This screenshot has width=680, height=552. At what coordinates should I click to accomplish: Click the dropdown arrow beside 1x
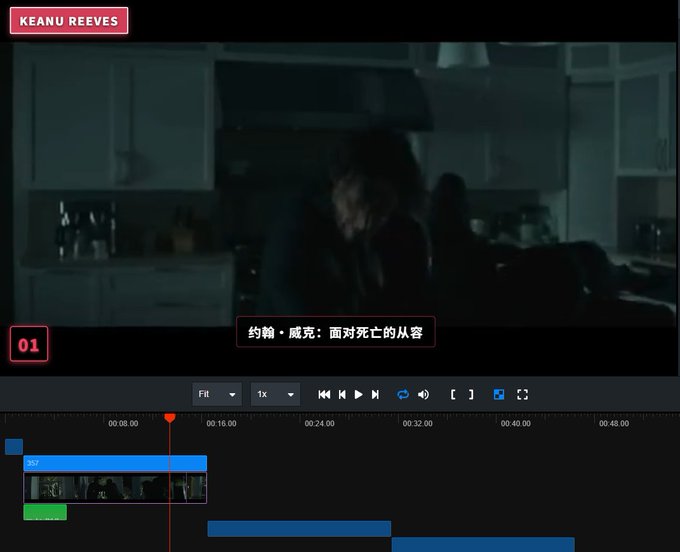click(291, 395)
